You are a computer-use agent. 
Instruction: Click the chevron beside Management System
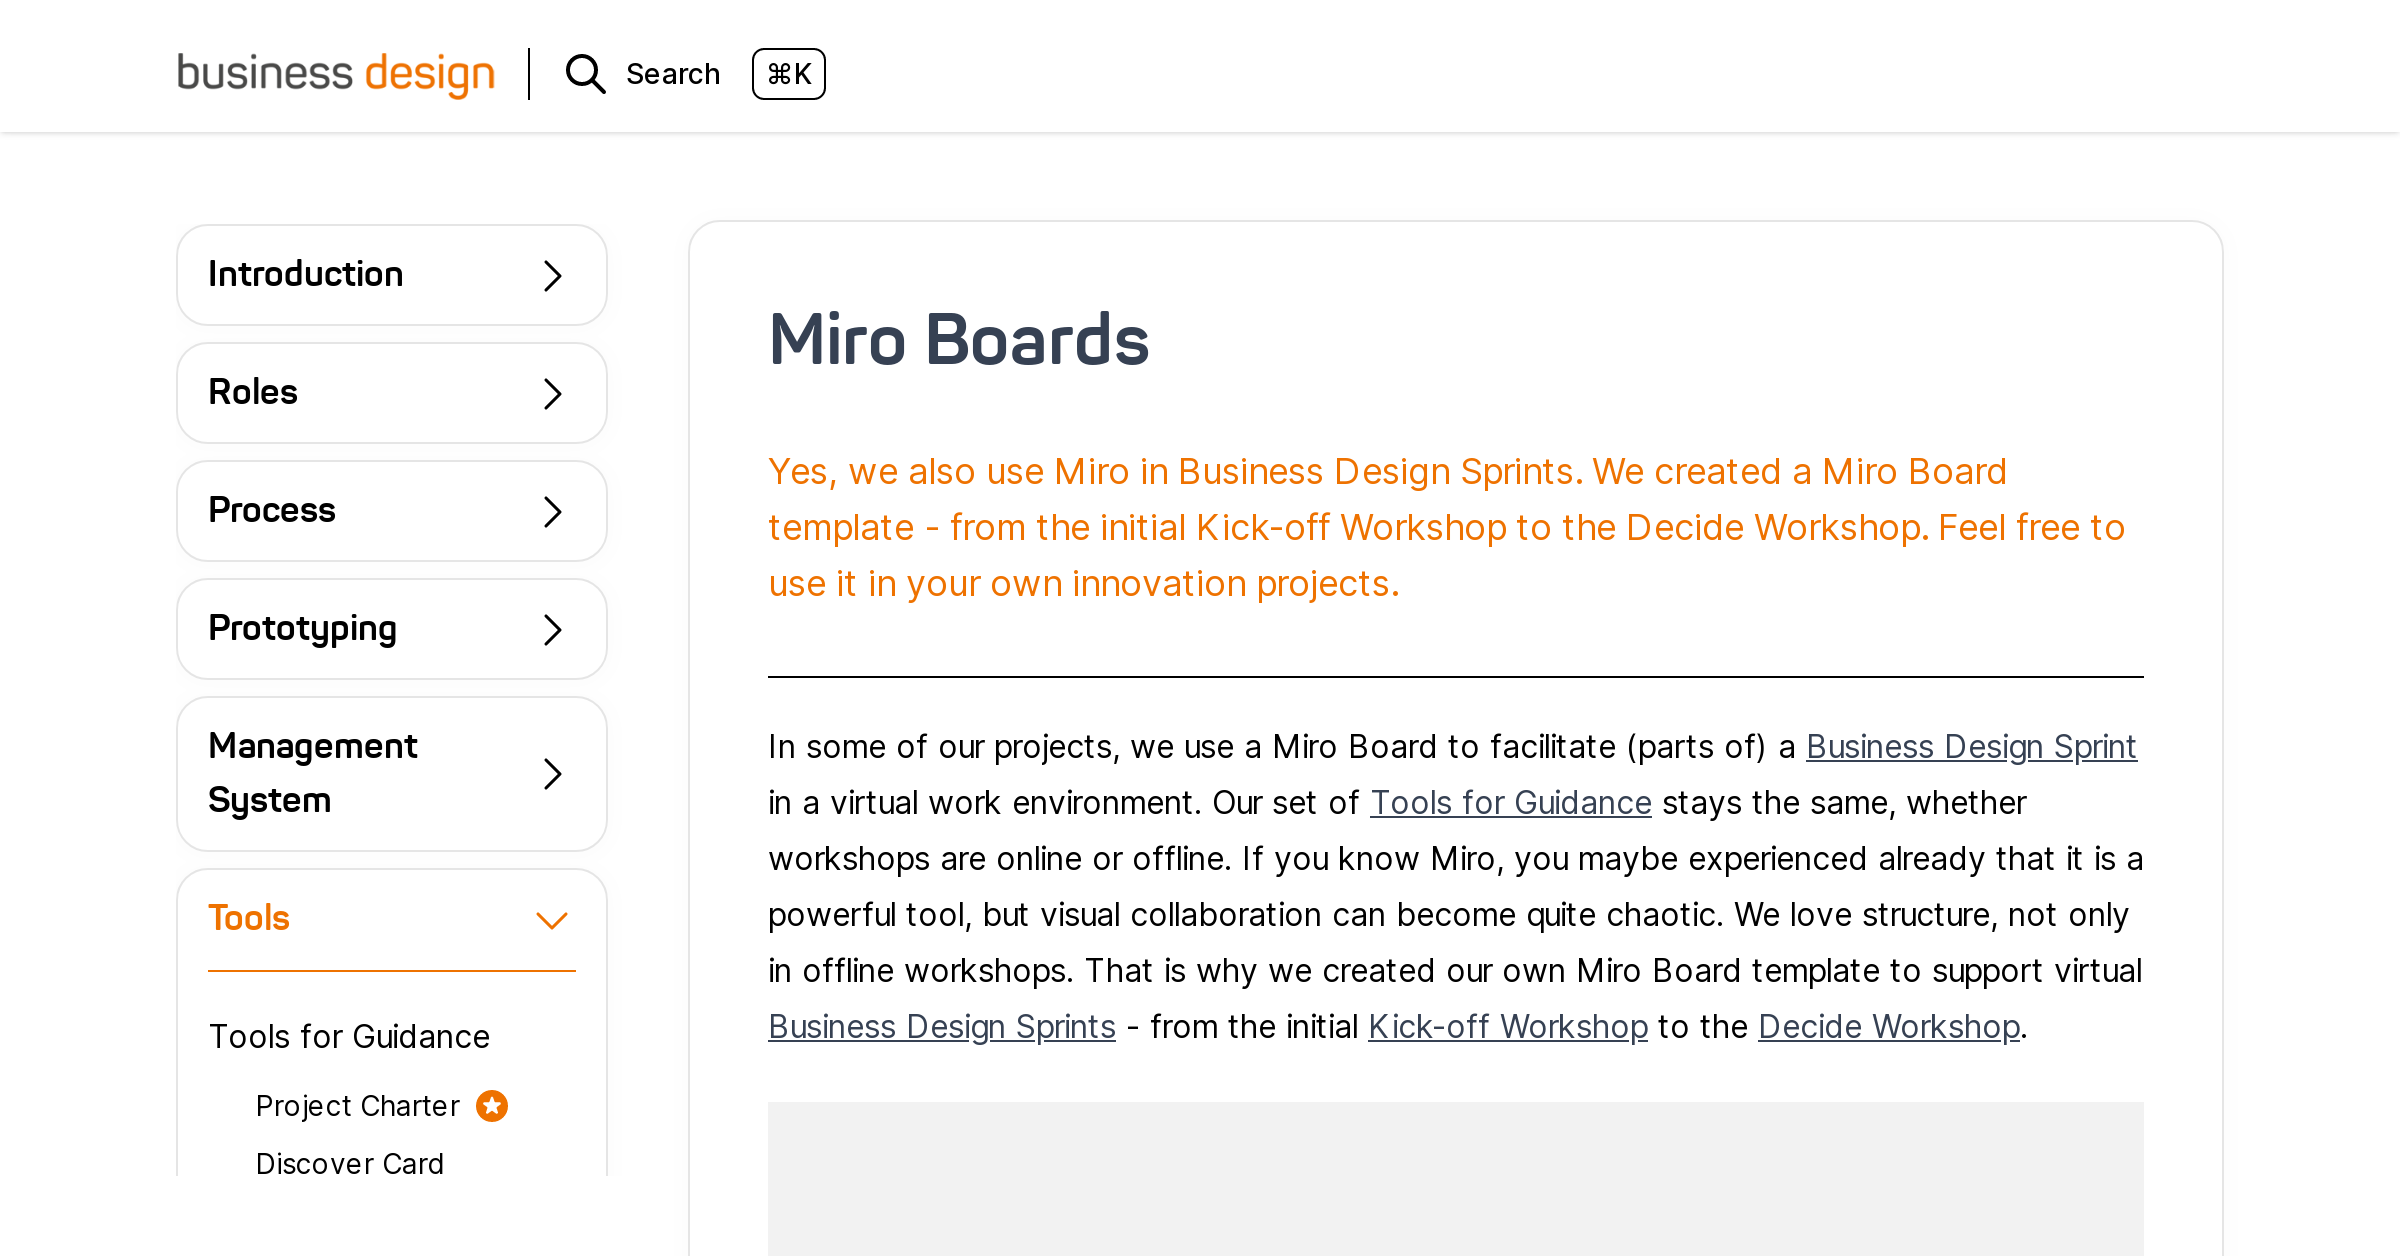click(x=551, y=774)
